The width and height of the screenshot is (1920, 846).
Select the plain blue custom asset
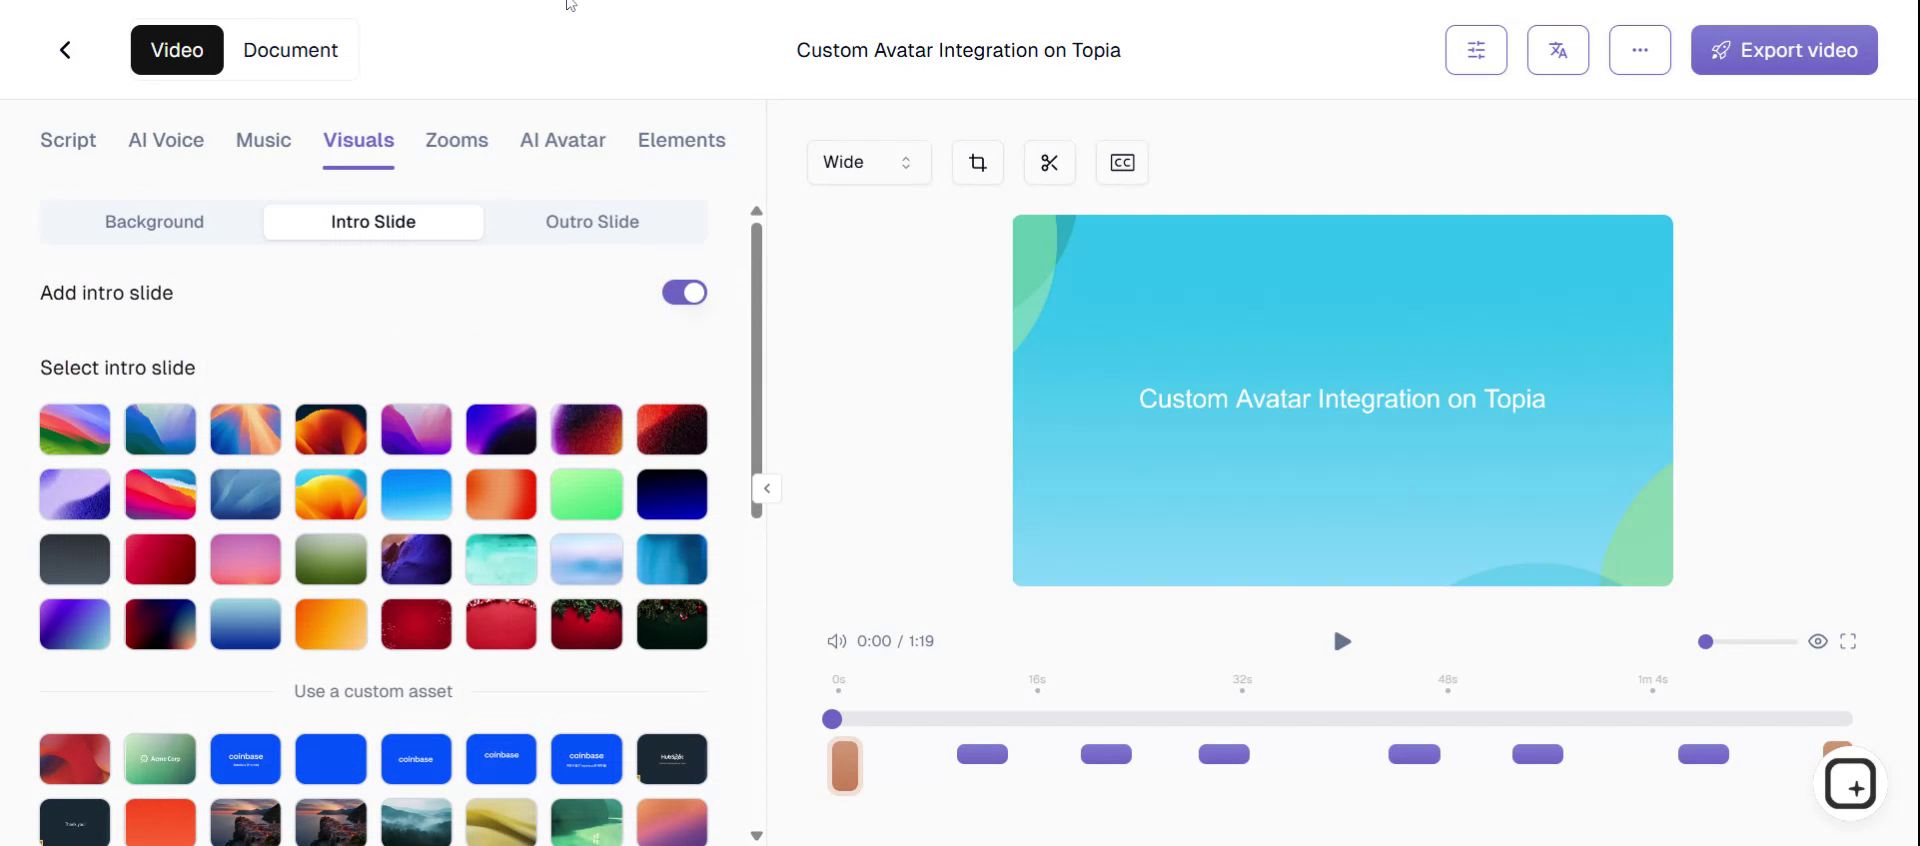coord(331,759)
